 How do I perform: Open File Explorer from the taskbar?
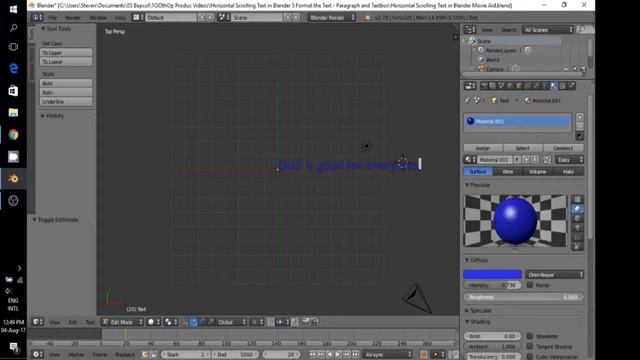[13, 113]
